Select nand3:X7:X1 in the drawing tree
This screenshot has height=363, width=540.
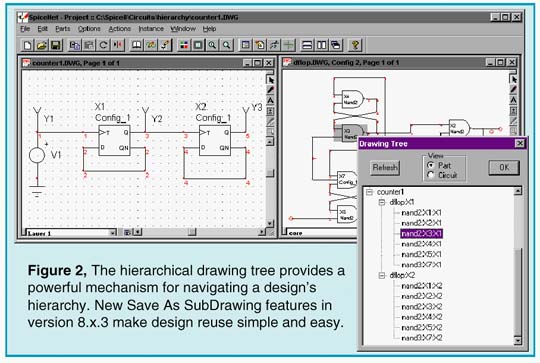point(422,265)
